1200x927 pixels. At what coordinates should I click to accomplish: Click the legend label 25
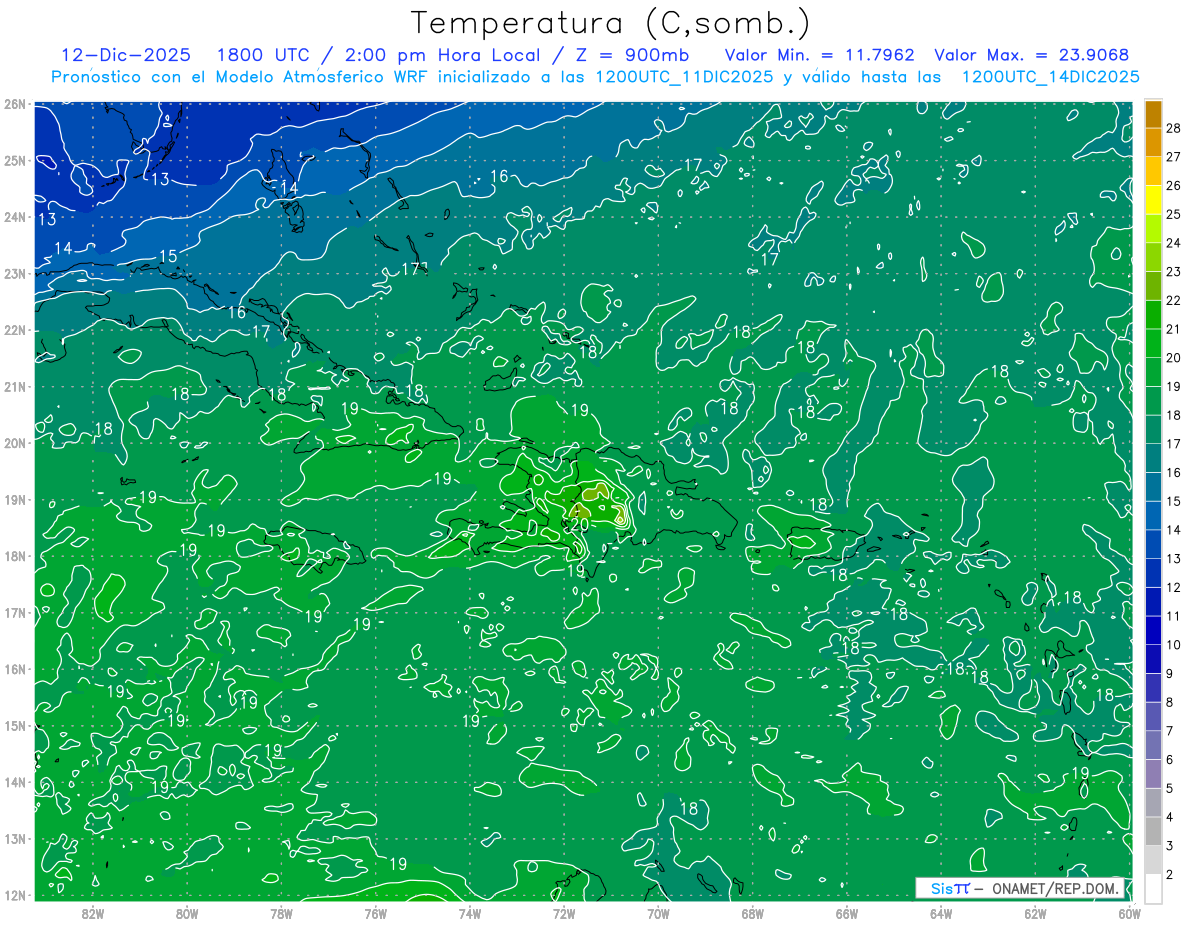point(1173,214)
